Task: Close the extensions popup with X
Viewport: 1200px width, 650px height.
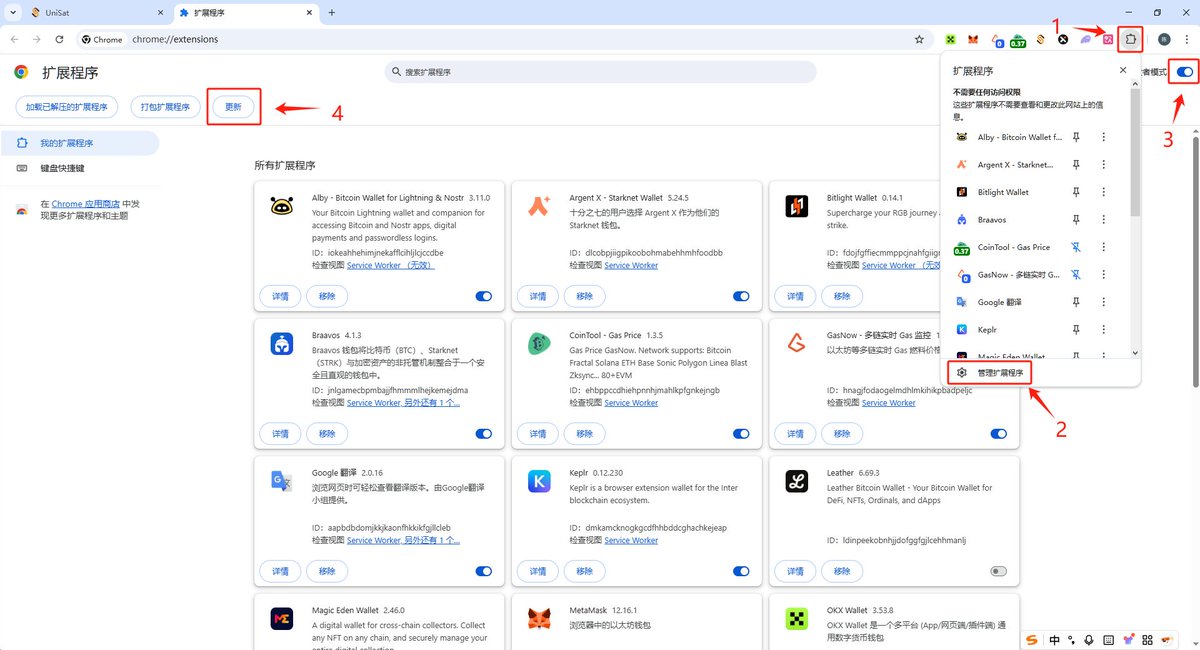Action: [1123, 71]
